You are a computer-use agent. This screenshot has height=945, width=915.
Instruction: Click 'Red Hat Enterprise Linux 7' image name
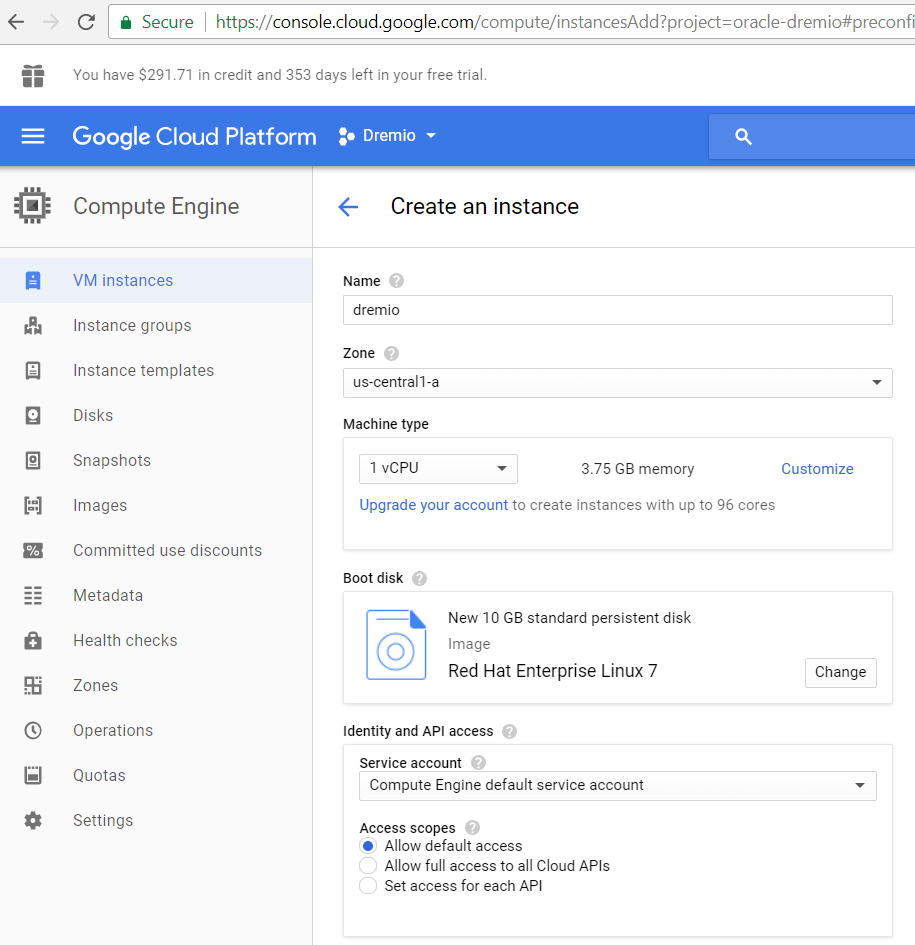click(x=553, y=671)
